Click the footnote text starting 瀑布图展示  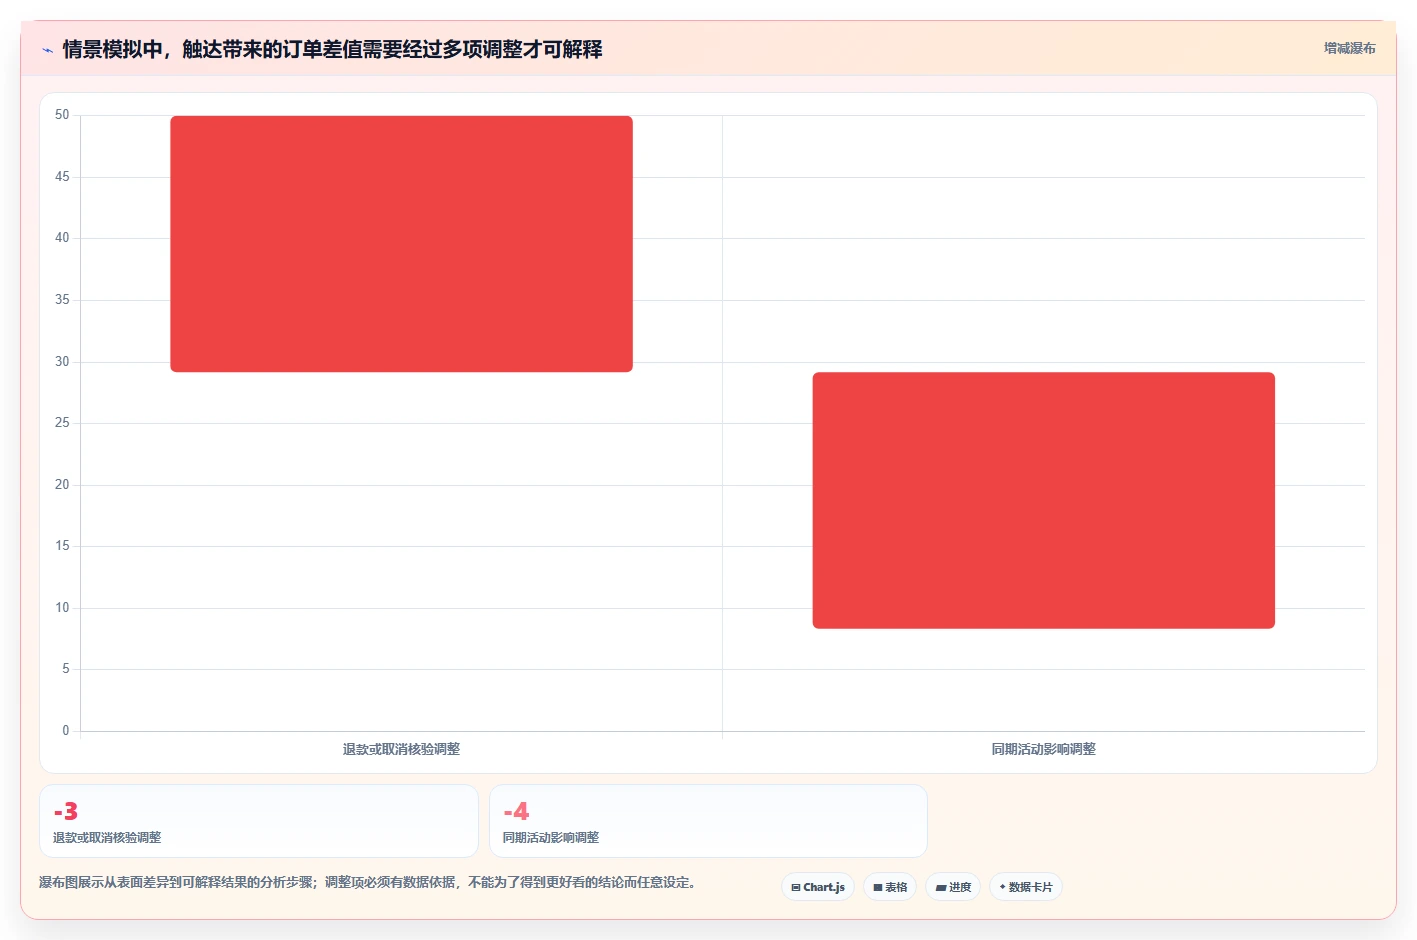[368, 882]
